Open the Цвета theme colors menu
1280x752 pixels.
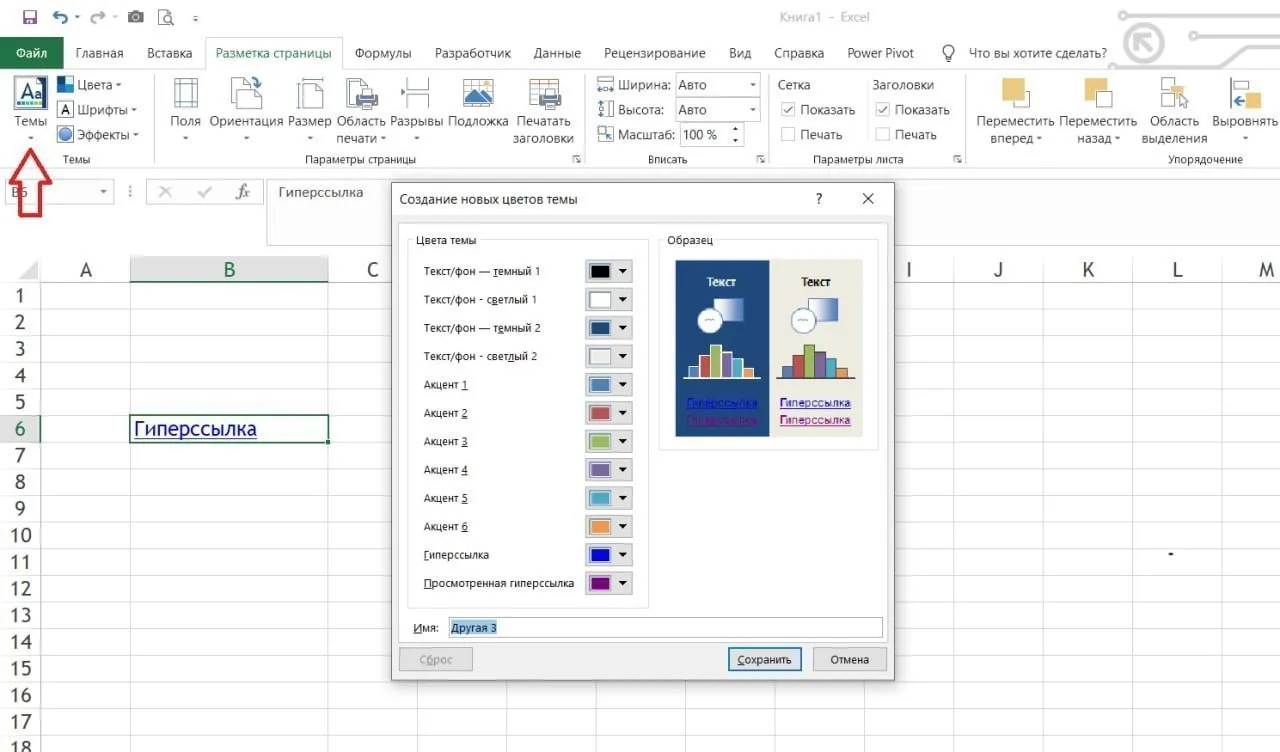[89, 85]
